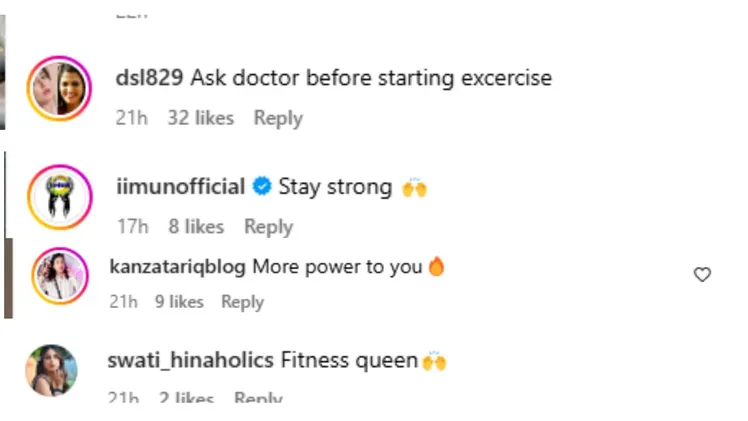748x421 pixels.
Task: View the 9 likes on kanzatariqblog's comment
Action: 180,302
